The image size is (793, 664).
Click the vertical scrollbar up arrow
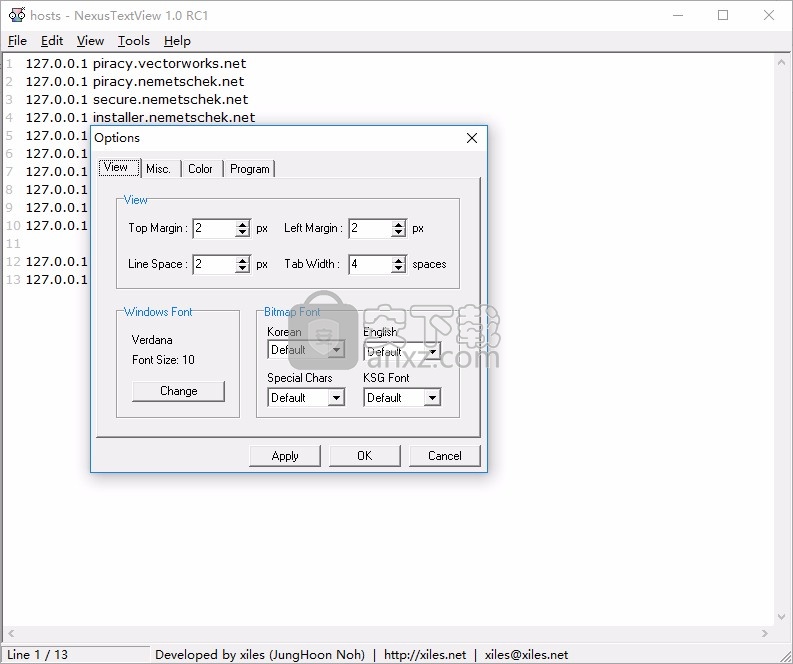(x=780, y=62)
